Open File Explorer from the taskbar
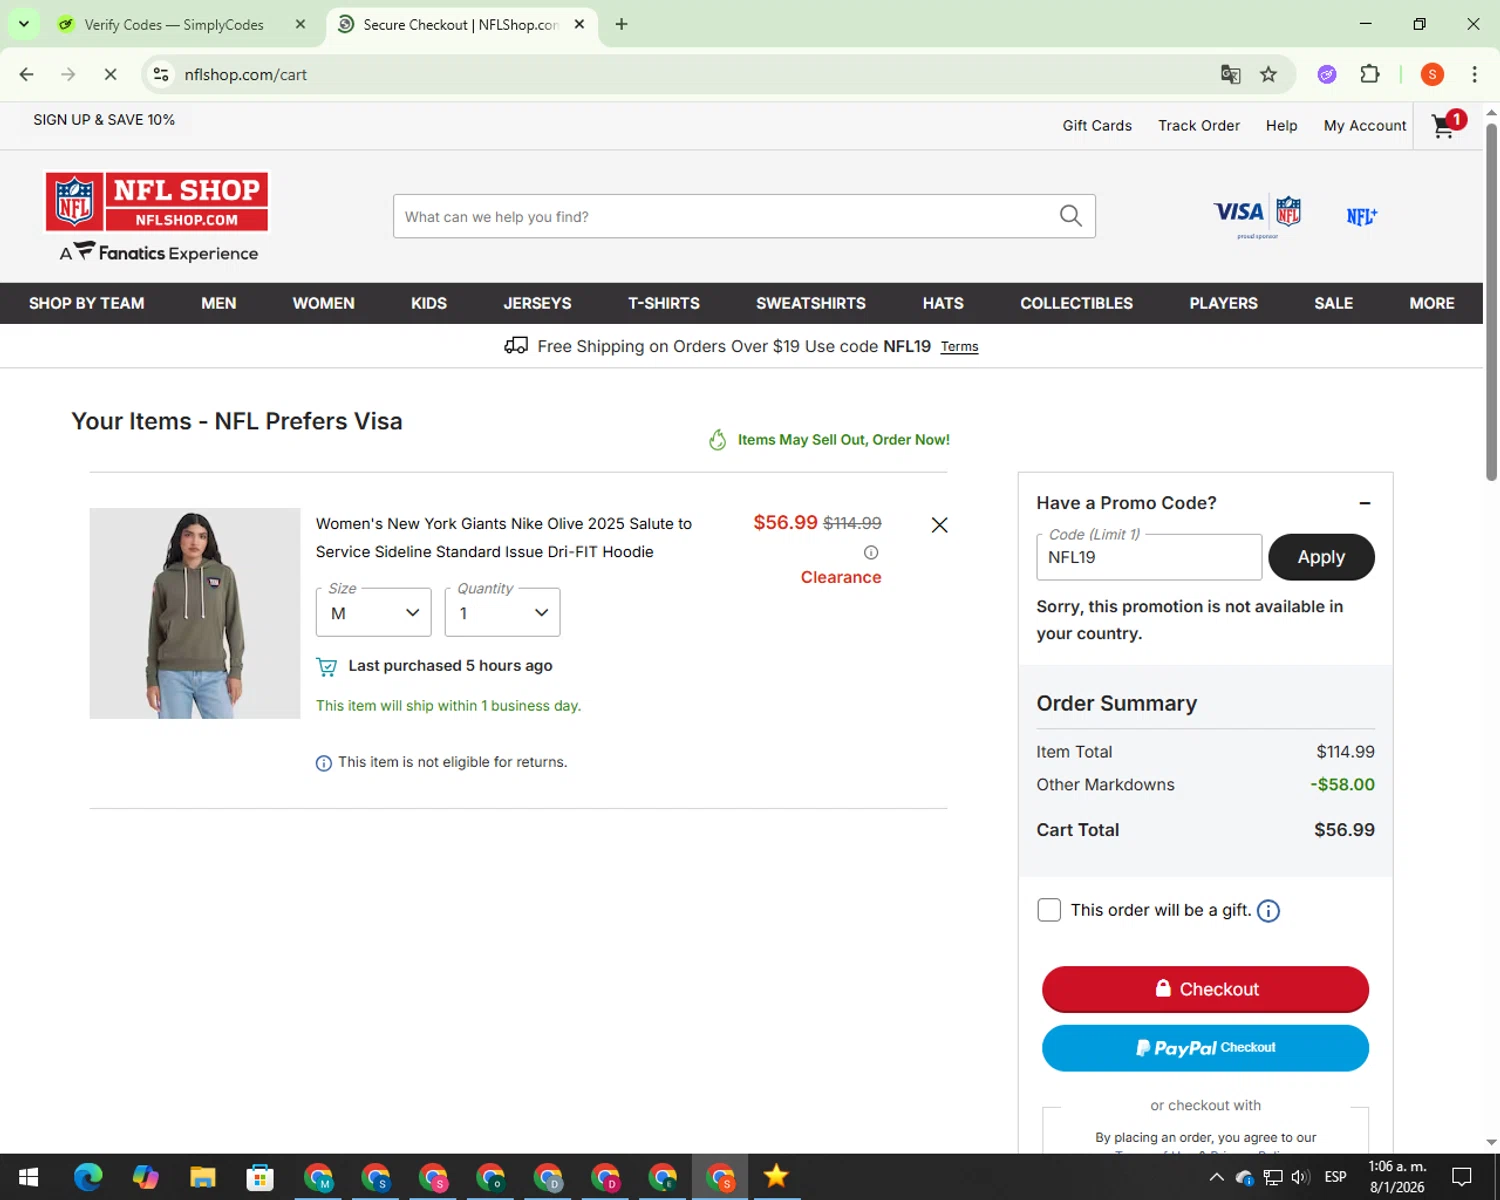The width and height of the screenshot is (1500, 1200). coord(203,1177)
